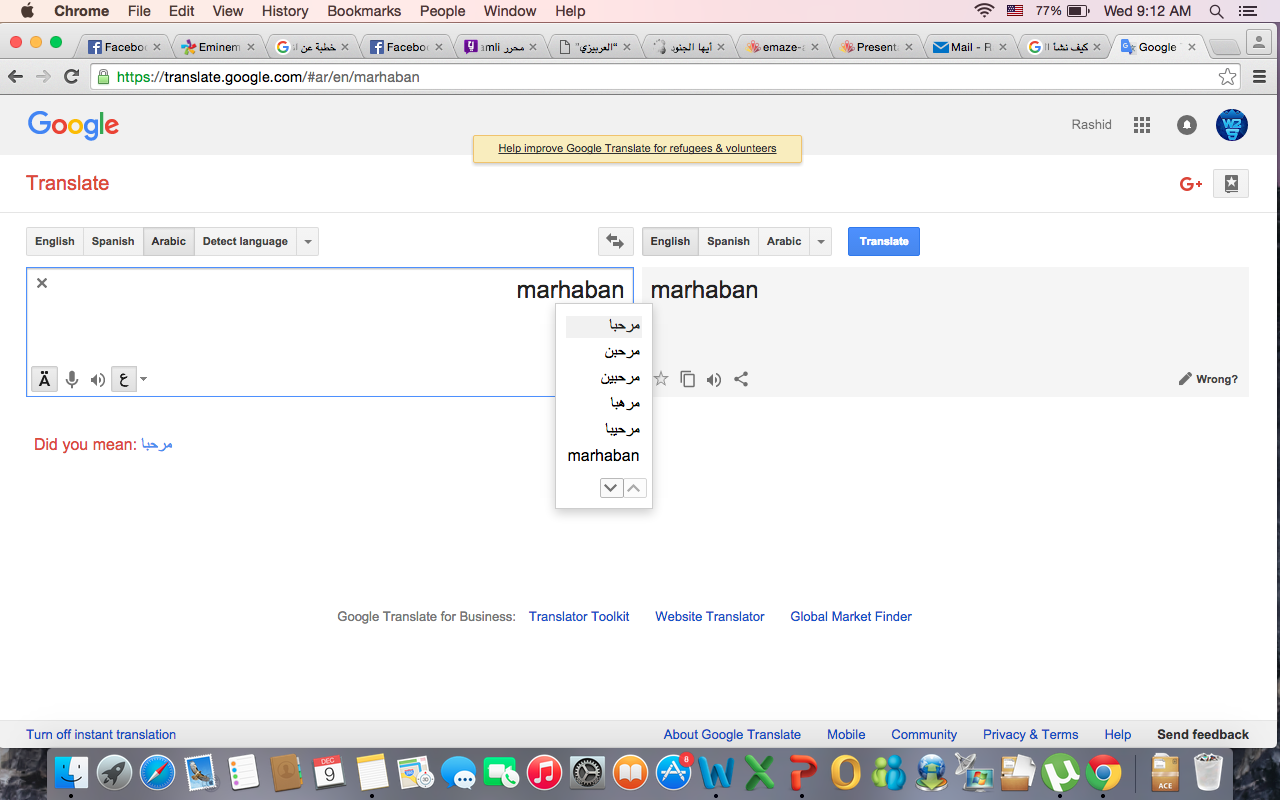The image size is (1280, 800).
Task: Click the notifications bell icon
Action: (x=1187, y=125)
